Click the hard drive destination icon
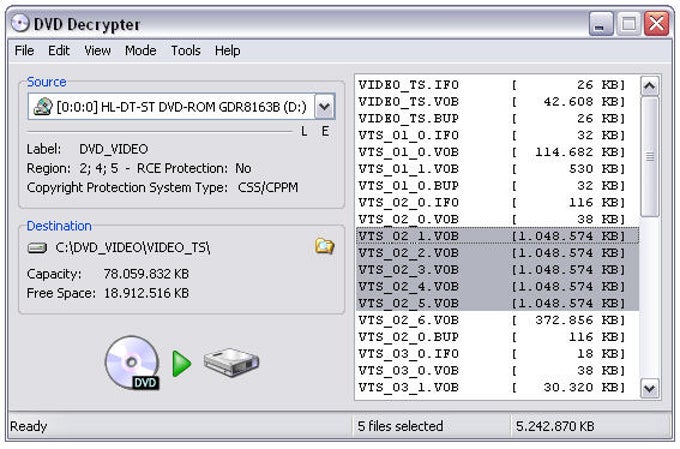 231,361
